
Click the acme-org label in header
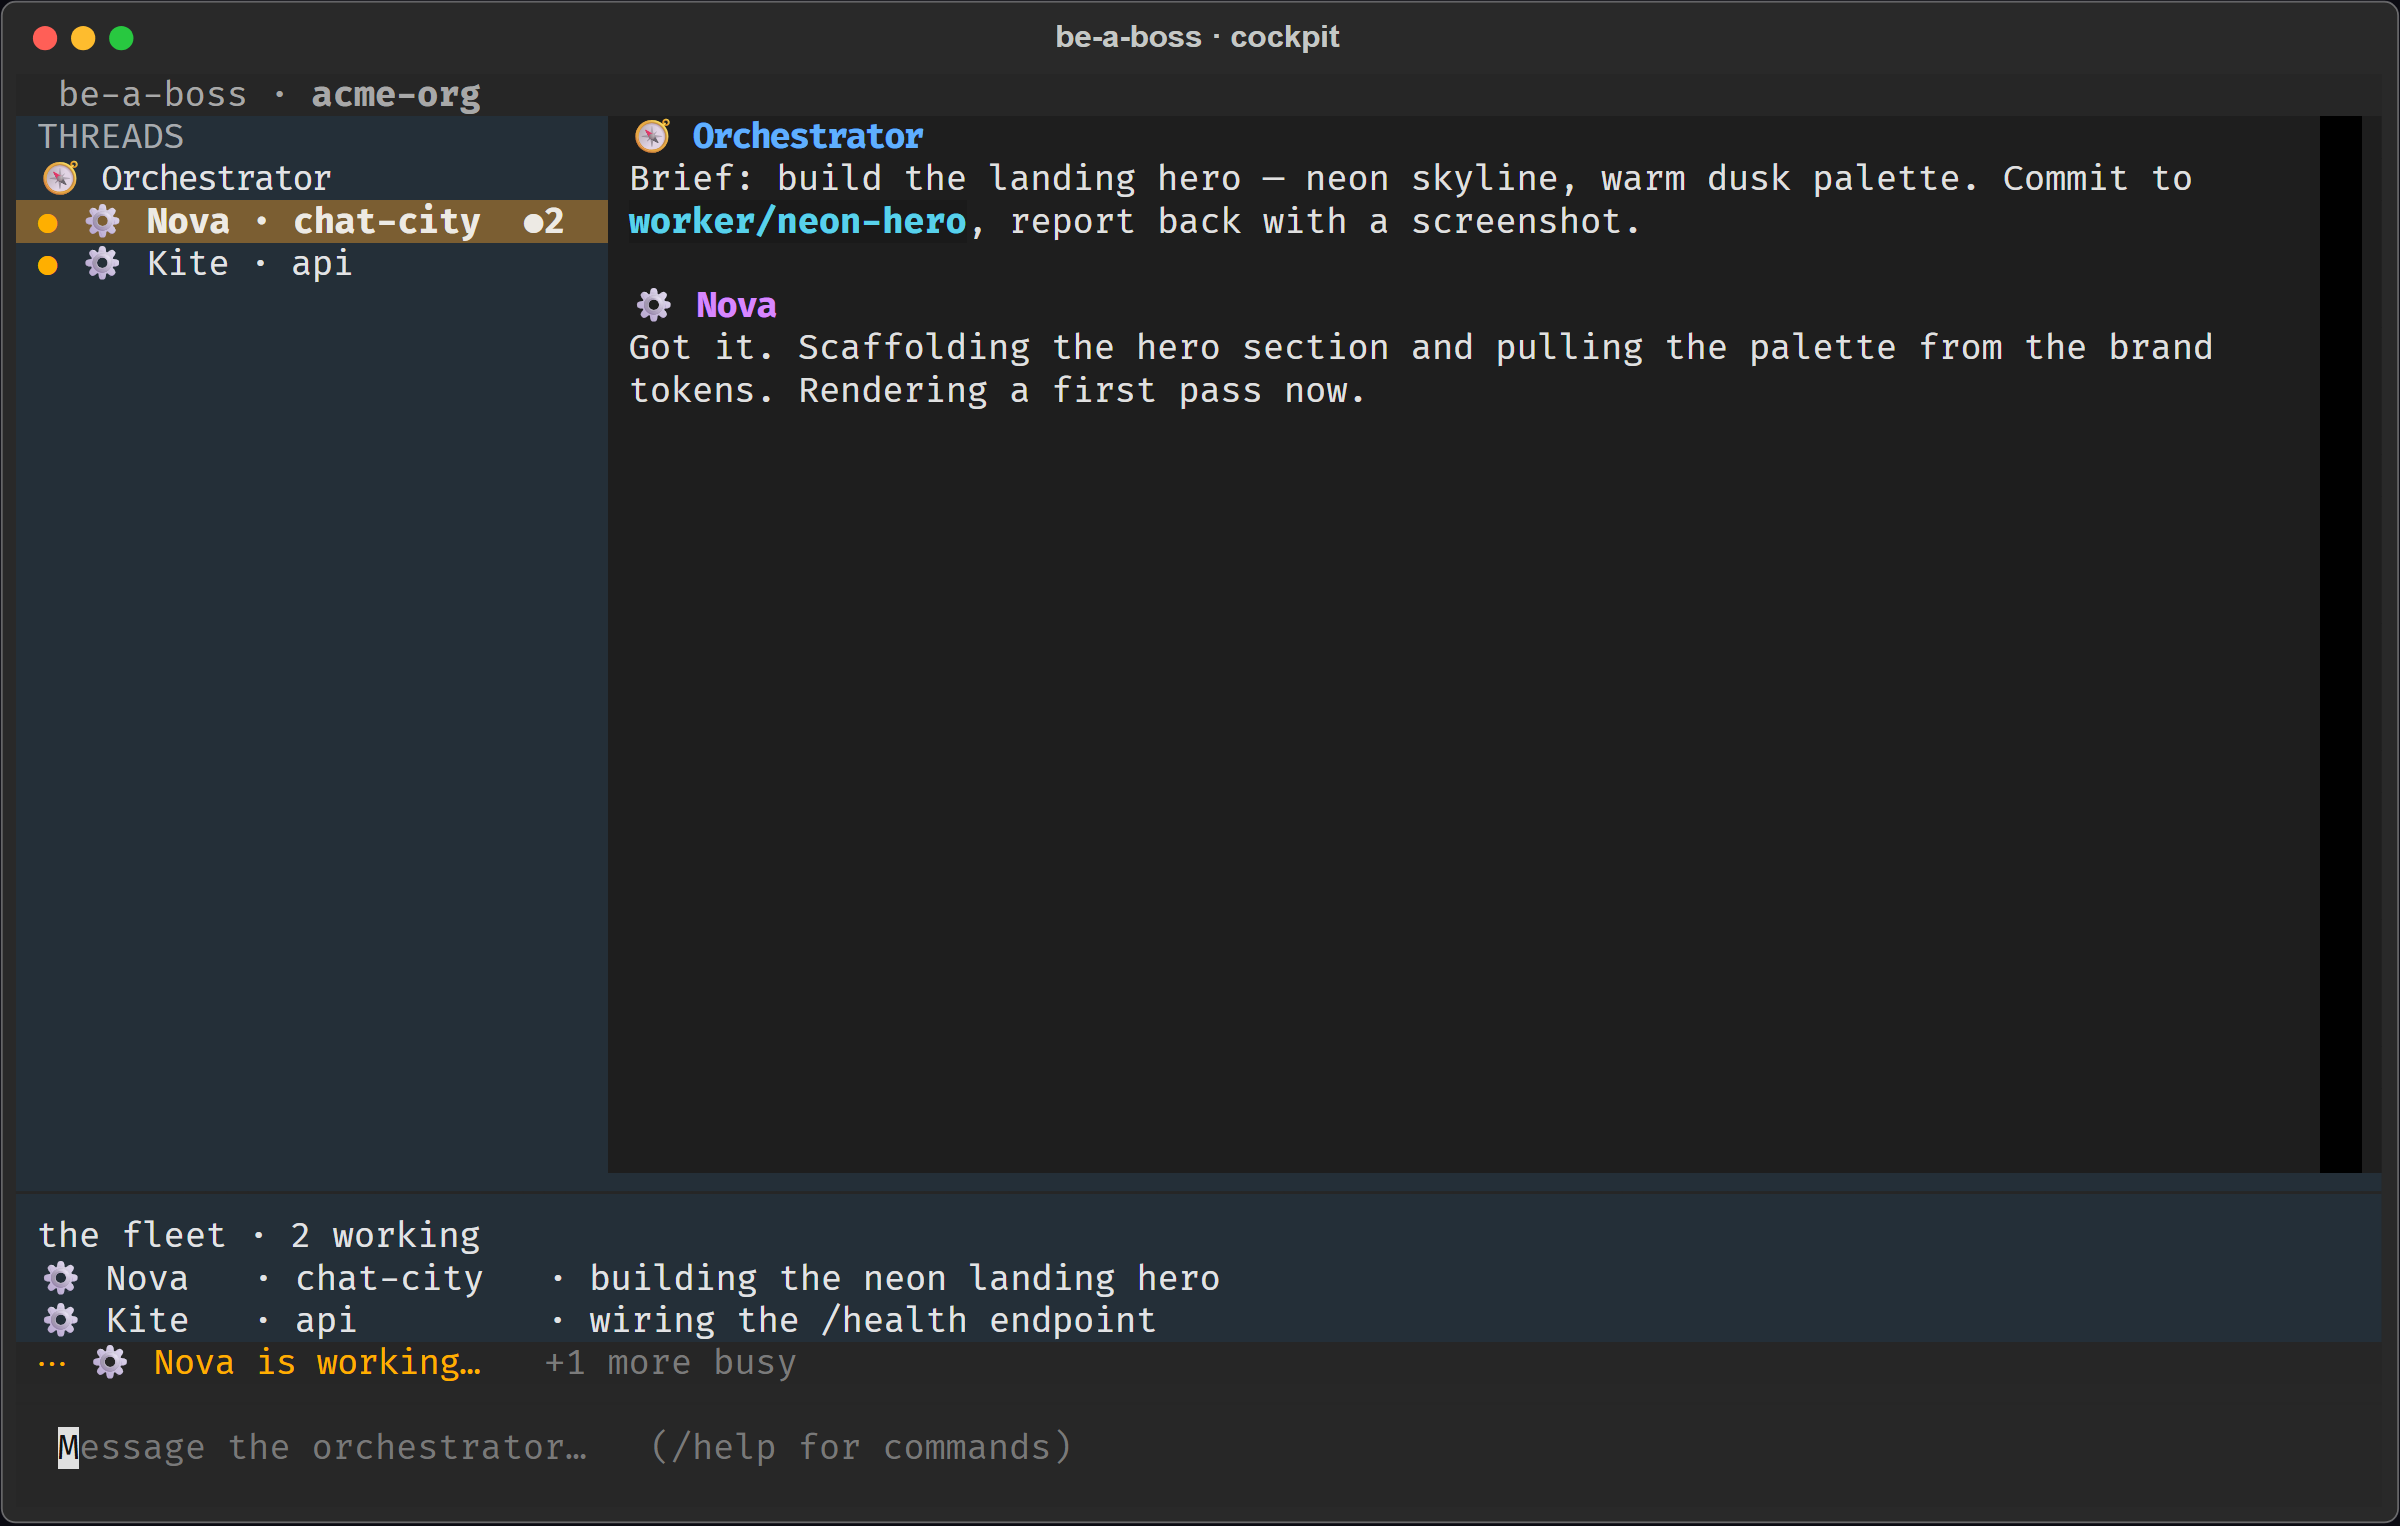(x=396, y=94)
